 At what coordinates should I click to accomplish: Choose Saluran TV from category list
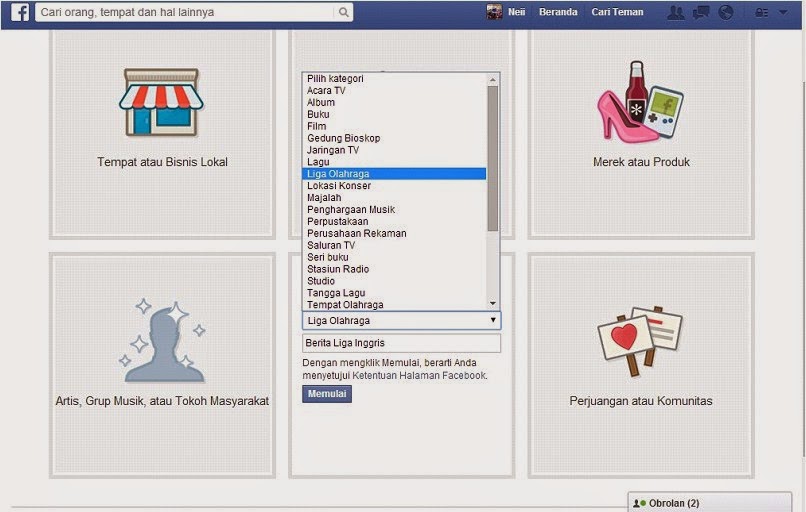(394, 245)
